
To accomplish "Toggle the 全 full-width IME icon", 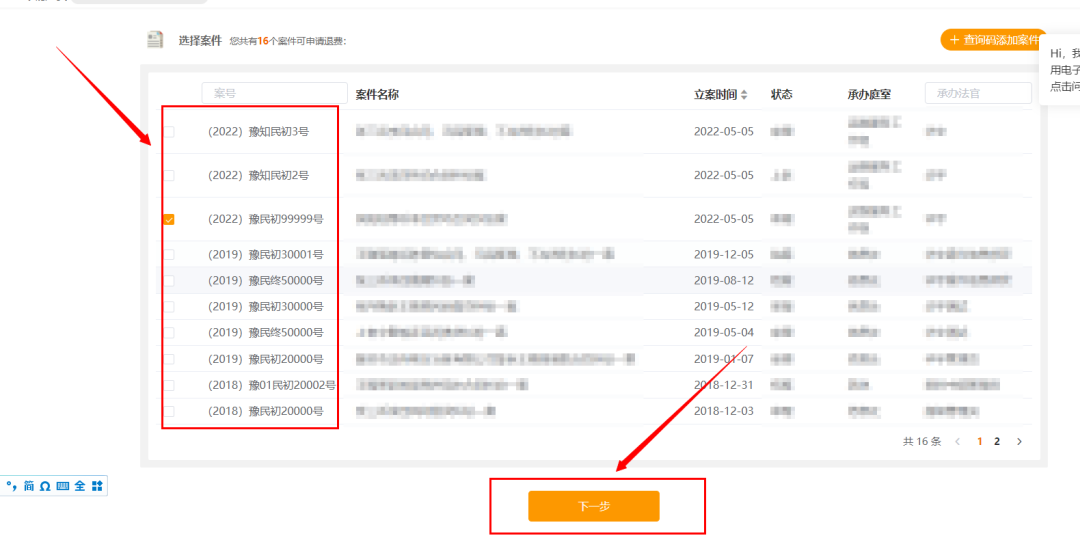I will tap(79, 486).
